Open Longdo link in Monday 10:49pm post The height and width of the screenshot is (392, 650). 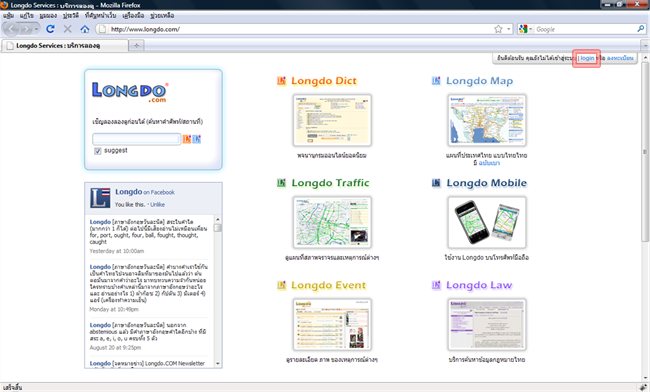point(100,267)
